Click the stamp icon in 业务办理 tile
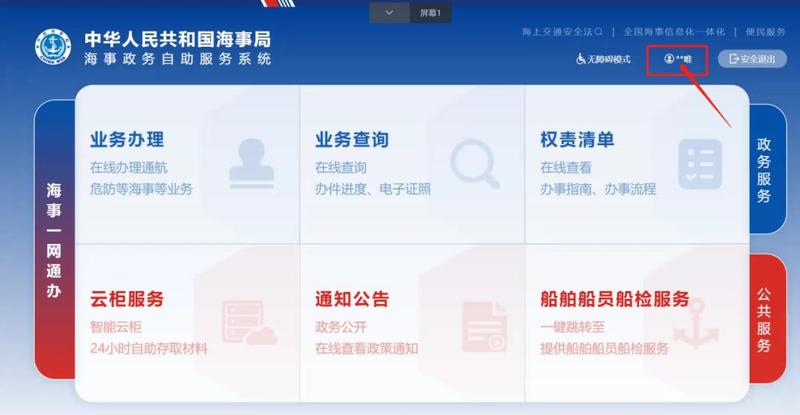The image size is (800, 415). click(x=243, y=160)
